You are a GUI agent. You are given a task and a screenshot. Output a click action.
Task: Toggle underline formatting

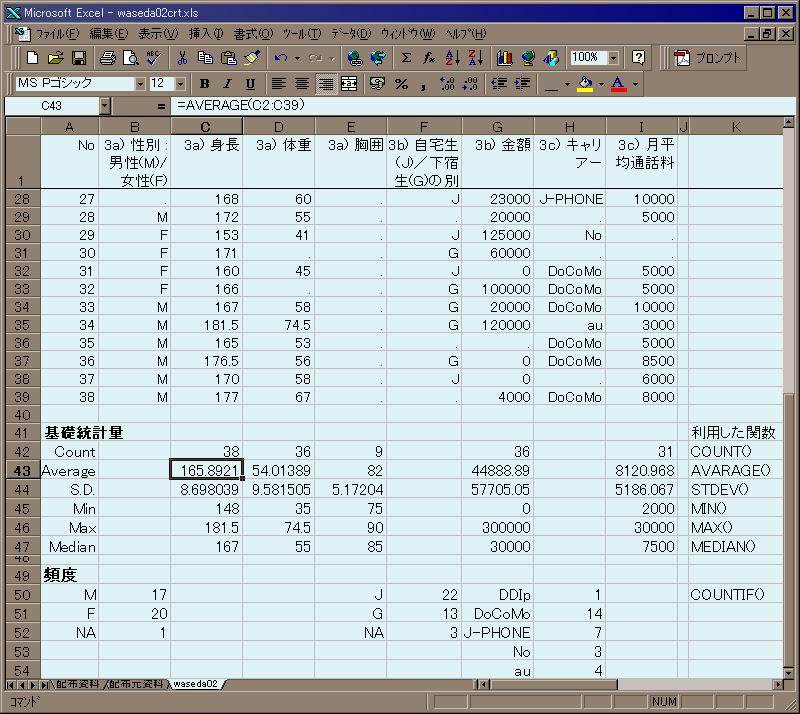pos(249,84)
